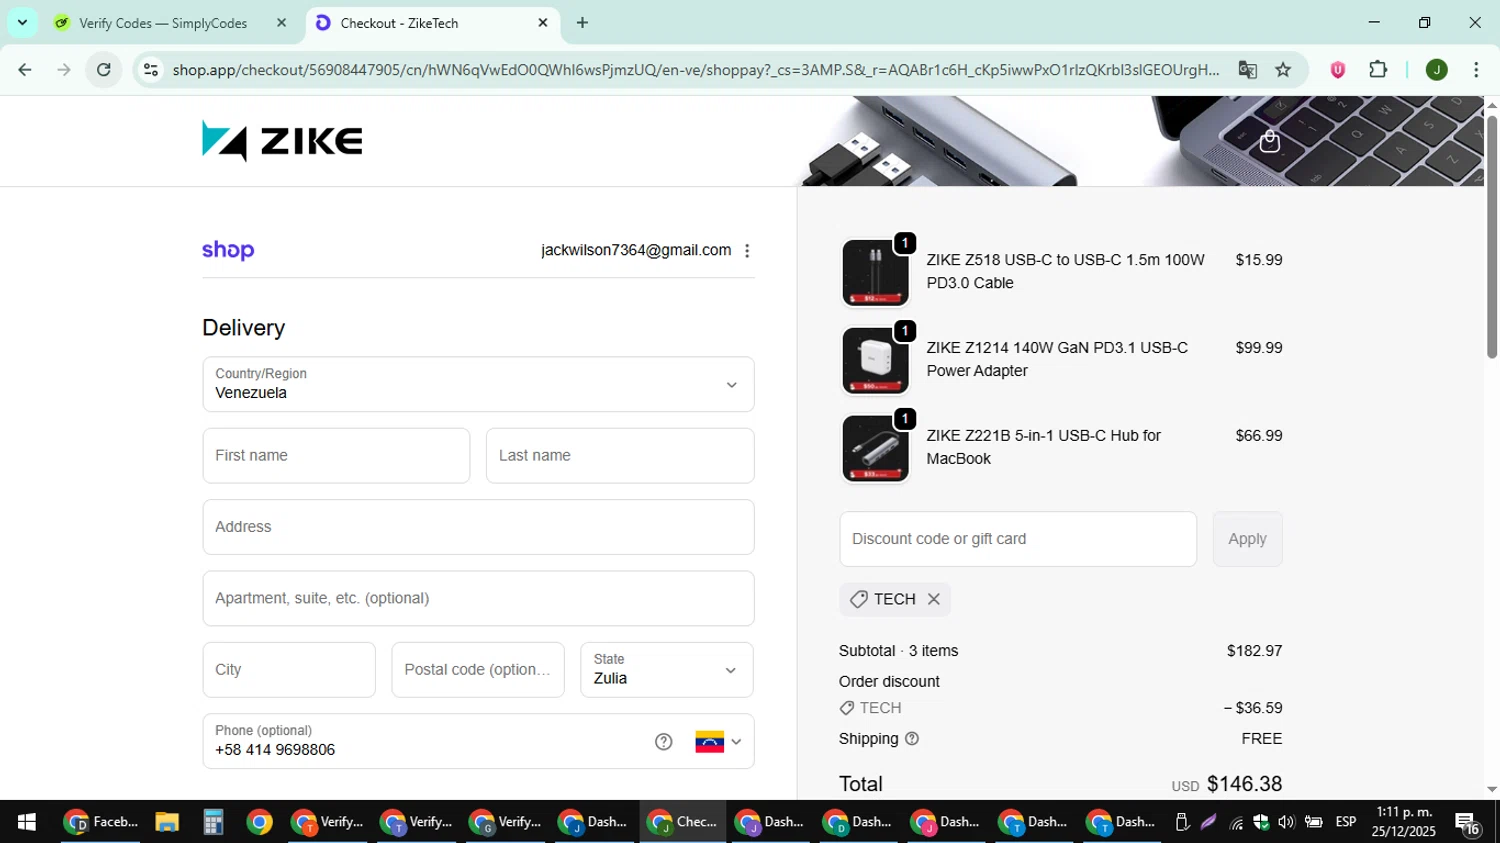
Task: Click the browser back arrow
Action: (25, 70)
